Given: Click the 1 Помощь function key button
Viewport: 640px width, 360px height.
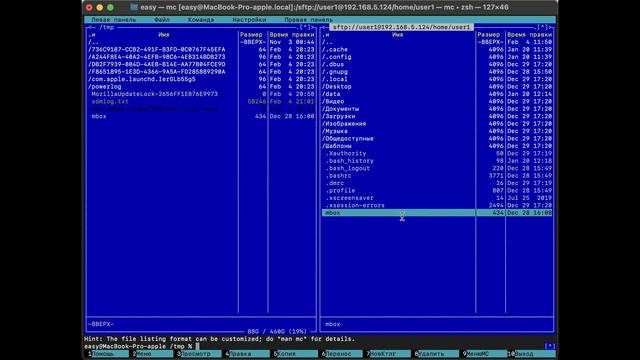Looking at the screenshot, I should point(109,354).
